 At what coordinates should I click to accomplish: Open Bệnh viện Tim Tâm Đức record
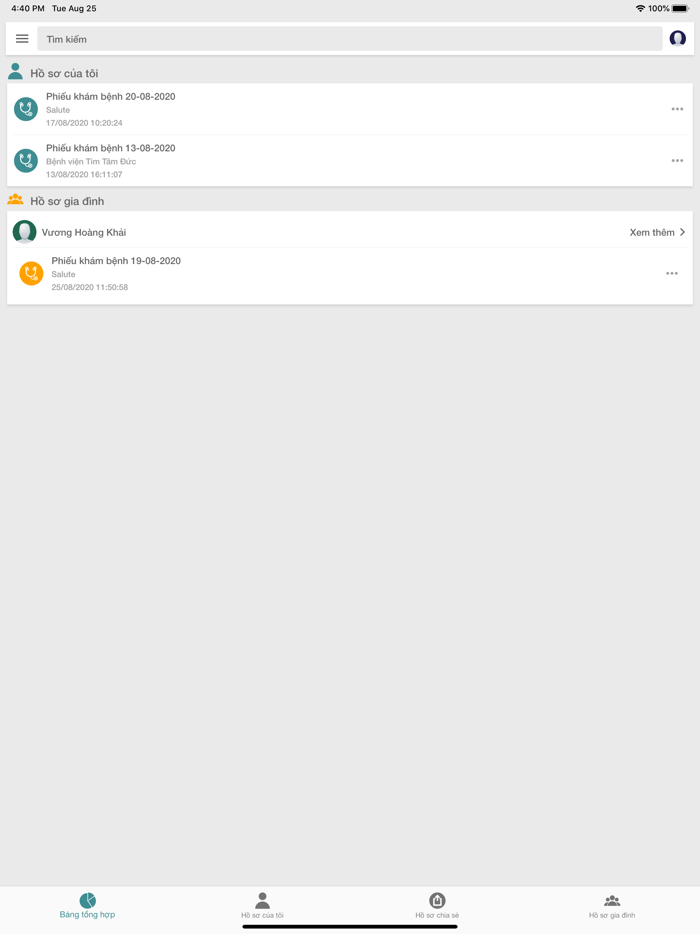pos(350,161)
